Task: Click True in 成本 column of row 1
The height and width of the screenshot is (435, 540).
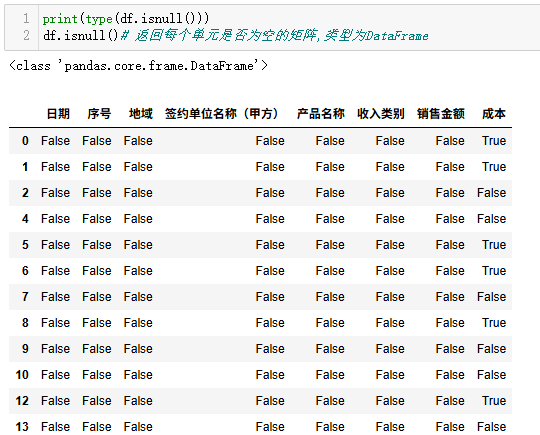Action: pyautogui.click(x=494, y=167)
